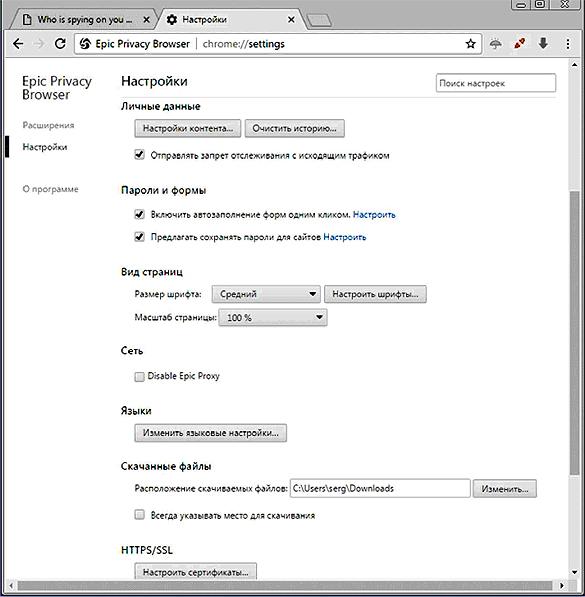Open the umbrella protection icon
The width and height of the screenshot is (585, 597).
click(x=495, y=44)
